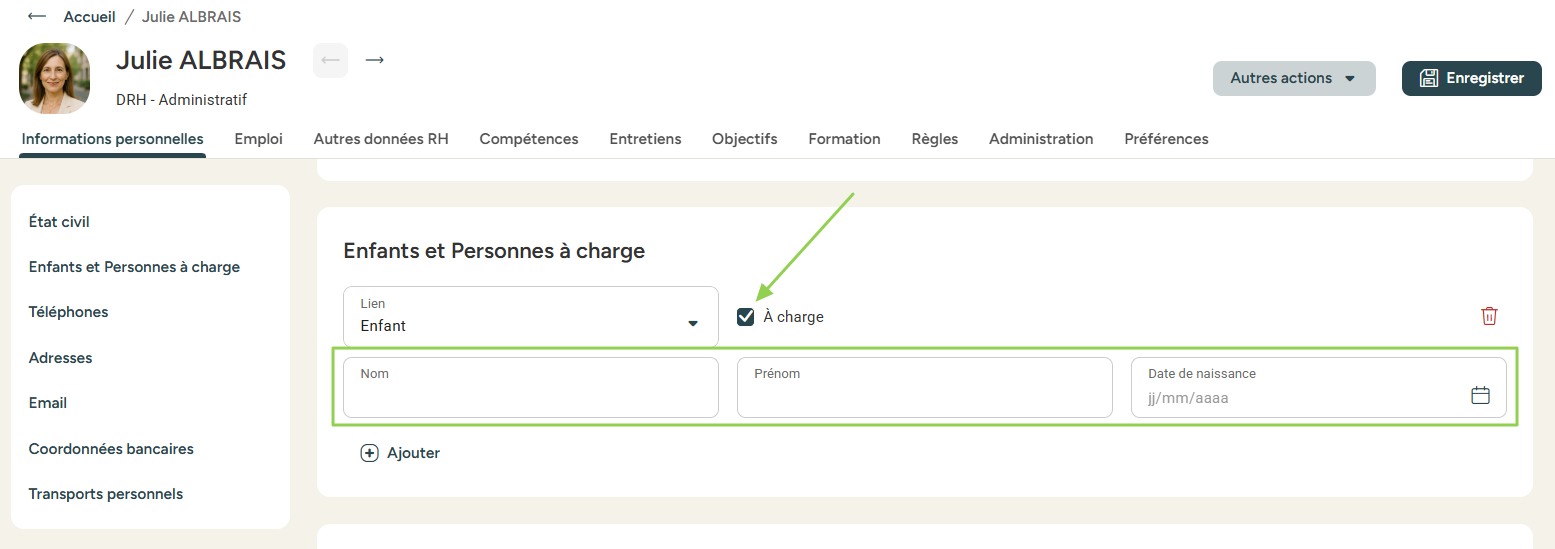
Task: Click the Enregistrer button
Action: (x=1471, y=78)
